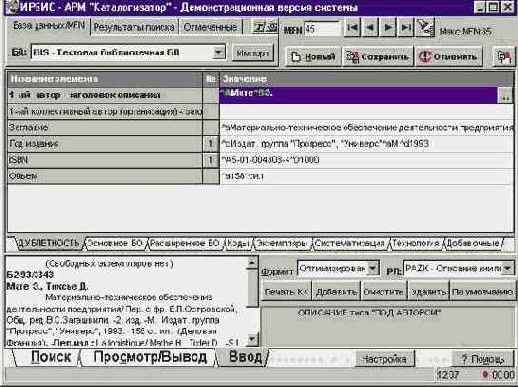Click the Настройка button
The height and width of the screenshot is (387, 518).
384,359
